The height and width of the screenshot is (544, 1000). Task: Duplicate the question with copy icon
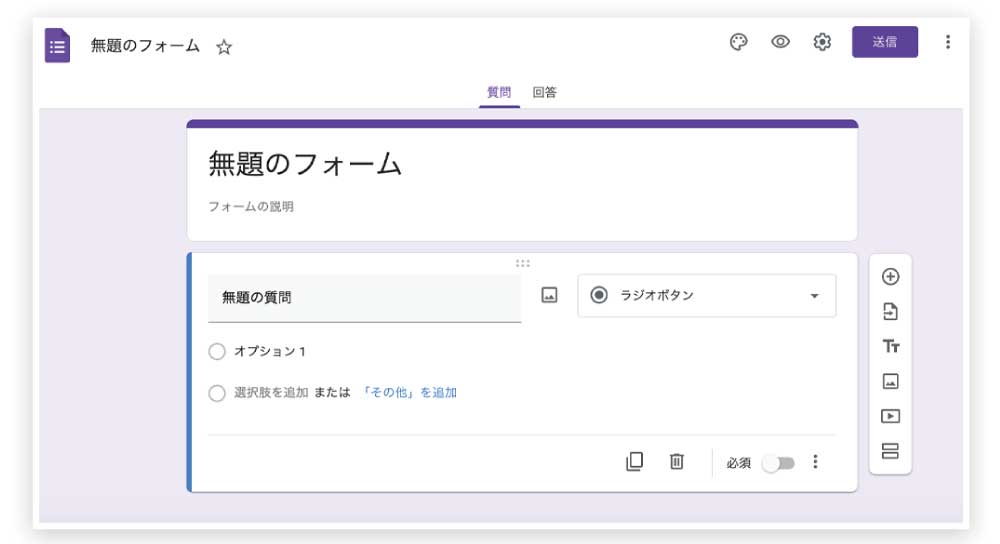[x=634, y=462]
